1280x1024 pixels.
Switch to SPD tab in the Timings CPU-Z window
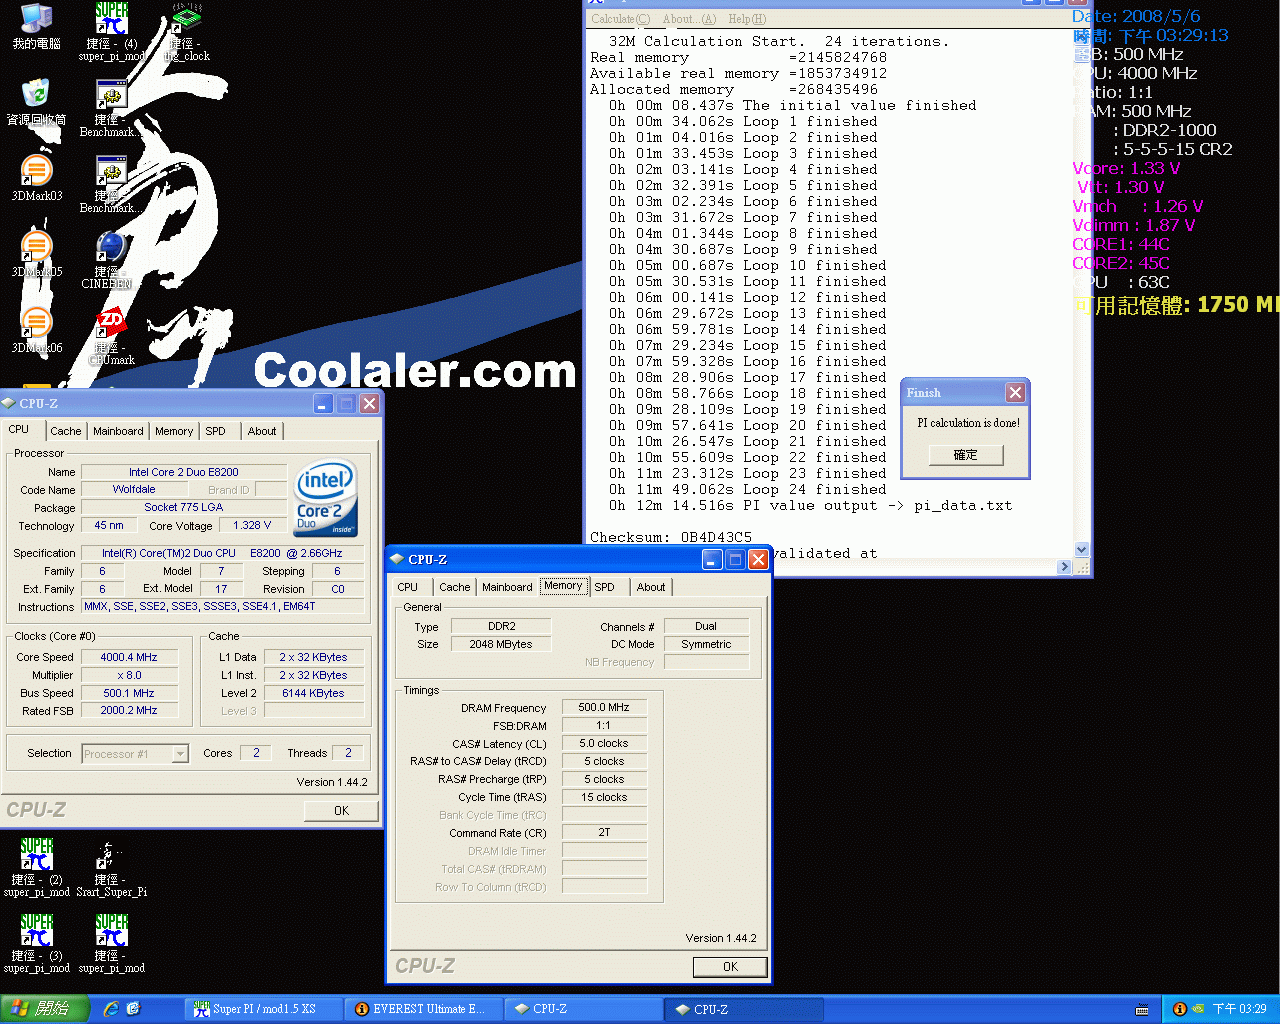(605, 587)
